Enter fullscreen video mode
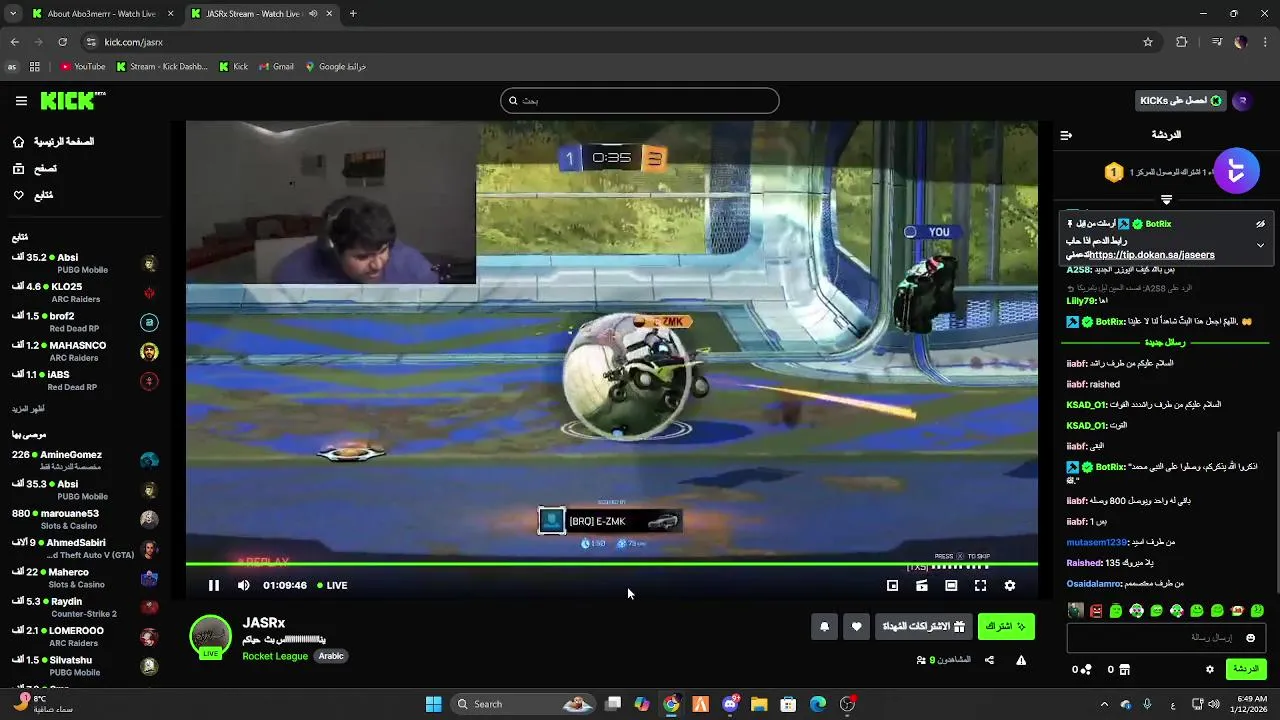 point(980,586)
